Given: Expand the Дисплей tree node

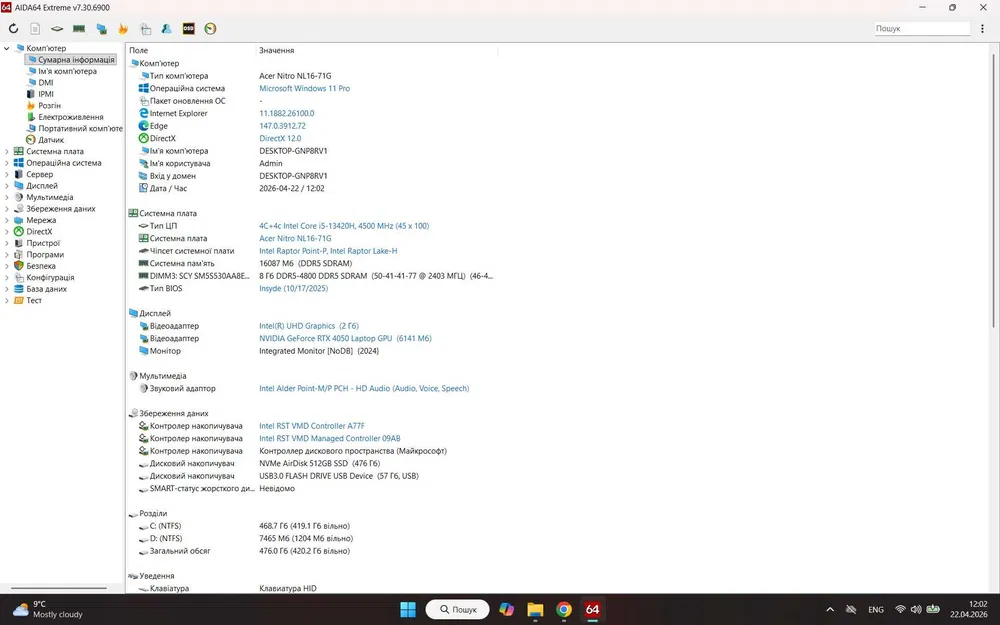Looking at the screenshot, I should [7, 186].
